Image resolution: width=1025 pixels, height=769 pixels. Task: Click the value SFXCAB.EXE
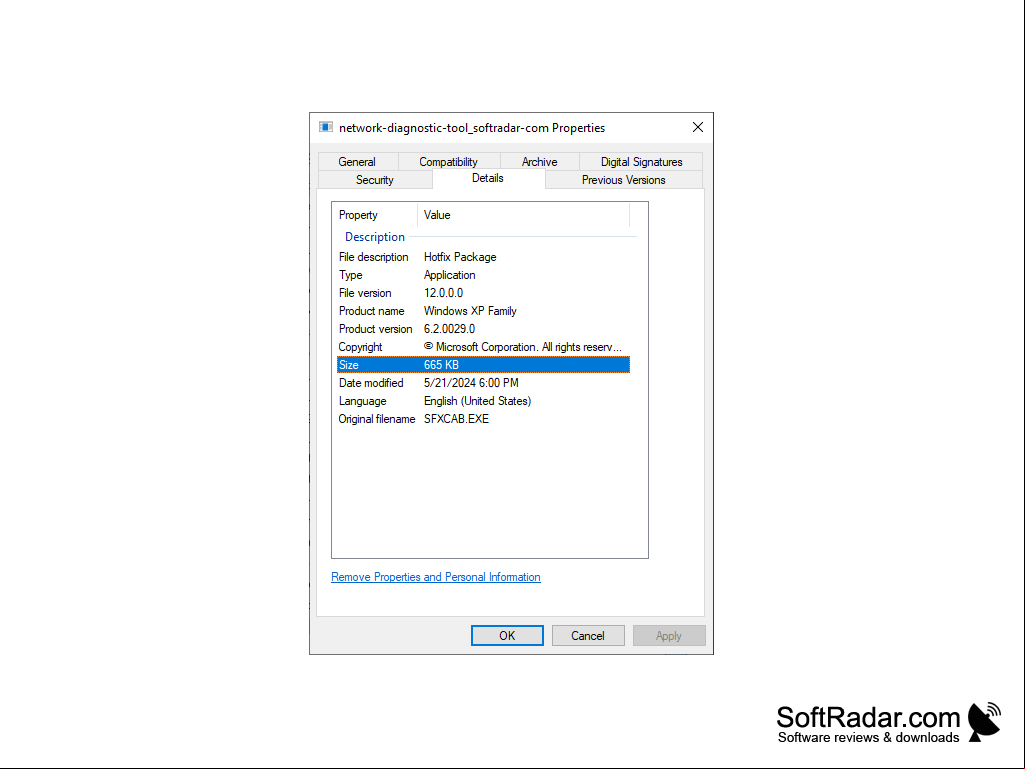pyautogui.click(x=456, y=419)
